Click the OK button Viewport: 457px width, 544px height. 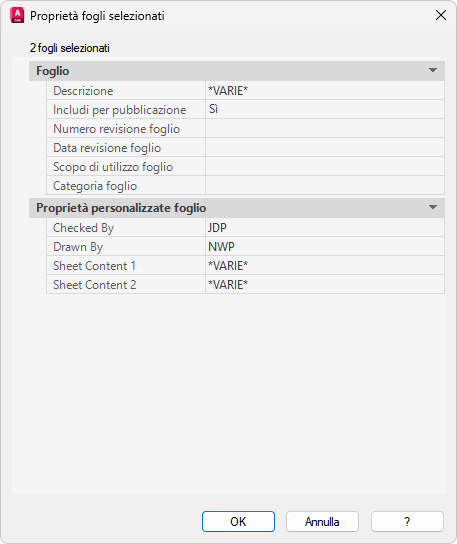pos(238,521)
